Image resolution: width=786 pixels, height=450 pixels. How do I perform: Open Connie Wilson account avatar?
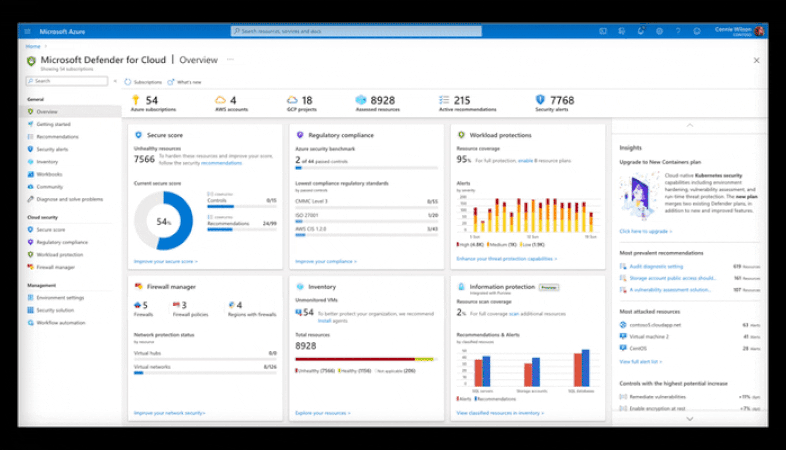pyautogui.click(x=759, y=31)
